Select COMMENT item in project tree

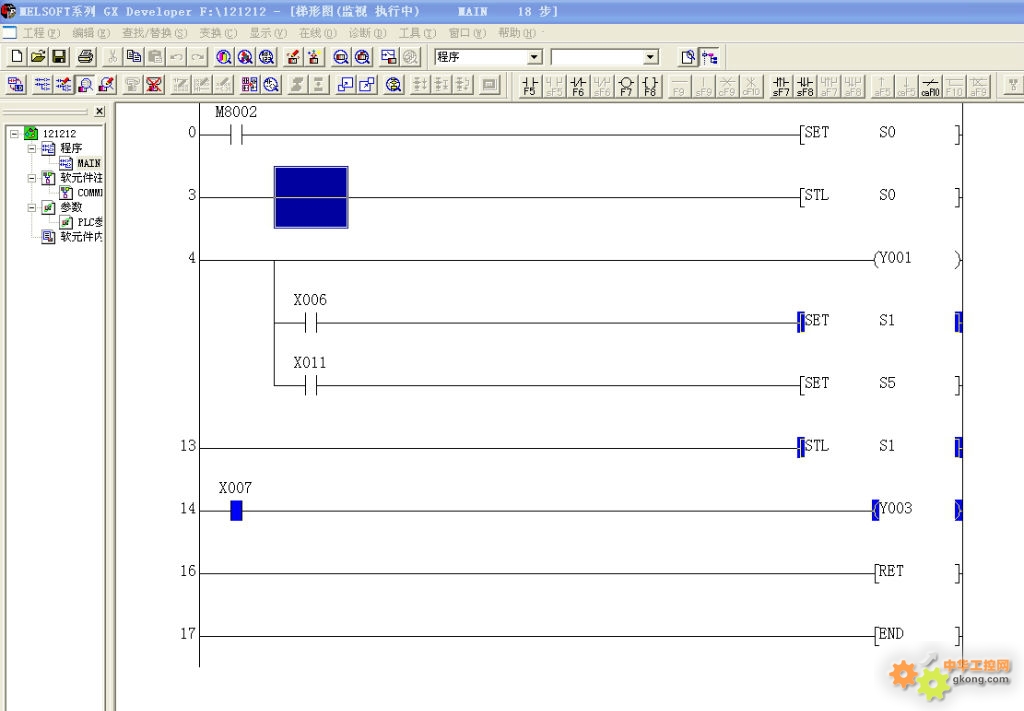[x=89, y=193]
